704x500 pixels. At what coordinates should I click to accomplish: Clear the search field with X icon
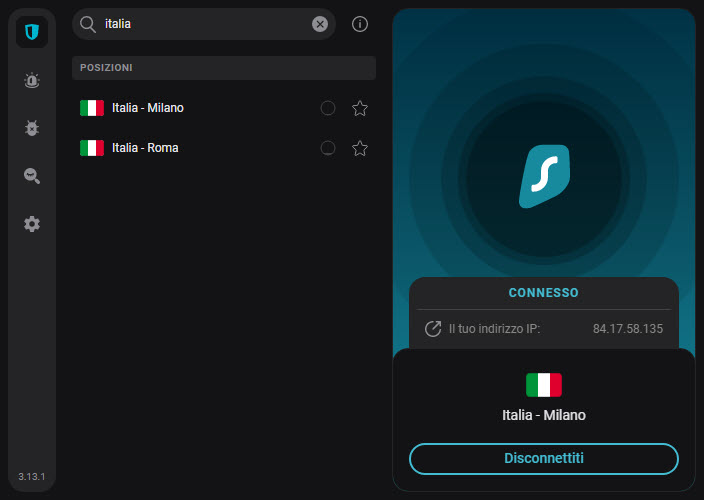(x=320, y=24)
